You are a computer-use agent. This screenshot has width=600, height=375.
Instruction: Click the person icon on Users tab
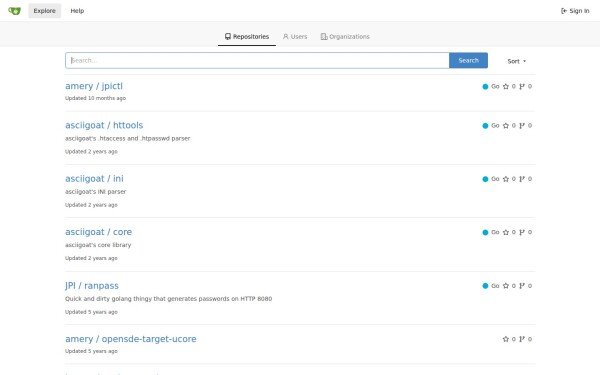coord(285,36)
